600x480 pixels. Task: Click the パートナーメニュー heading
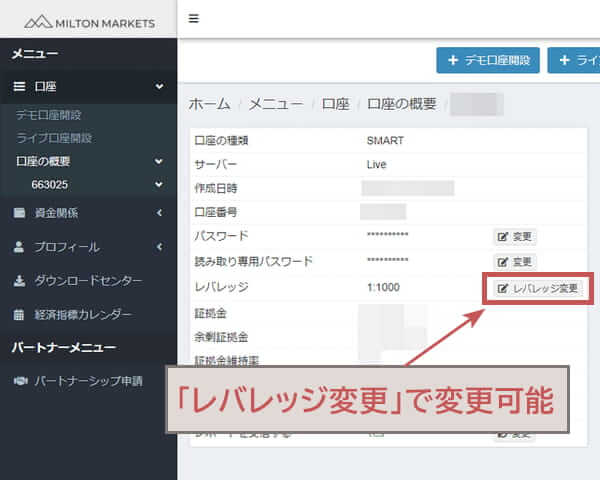pos(64,347)
